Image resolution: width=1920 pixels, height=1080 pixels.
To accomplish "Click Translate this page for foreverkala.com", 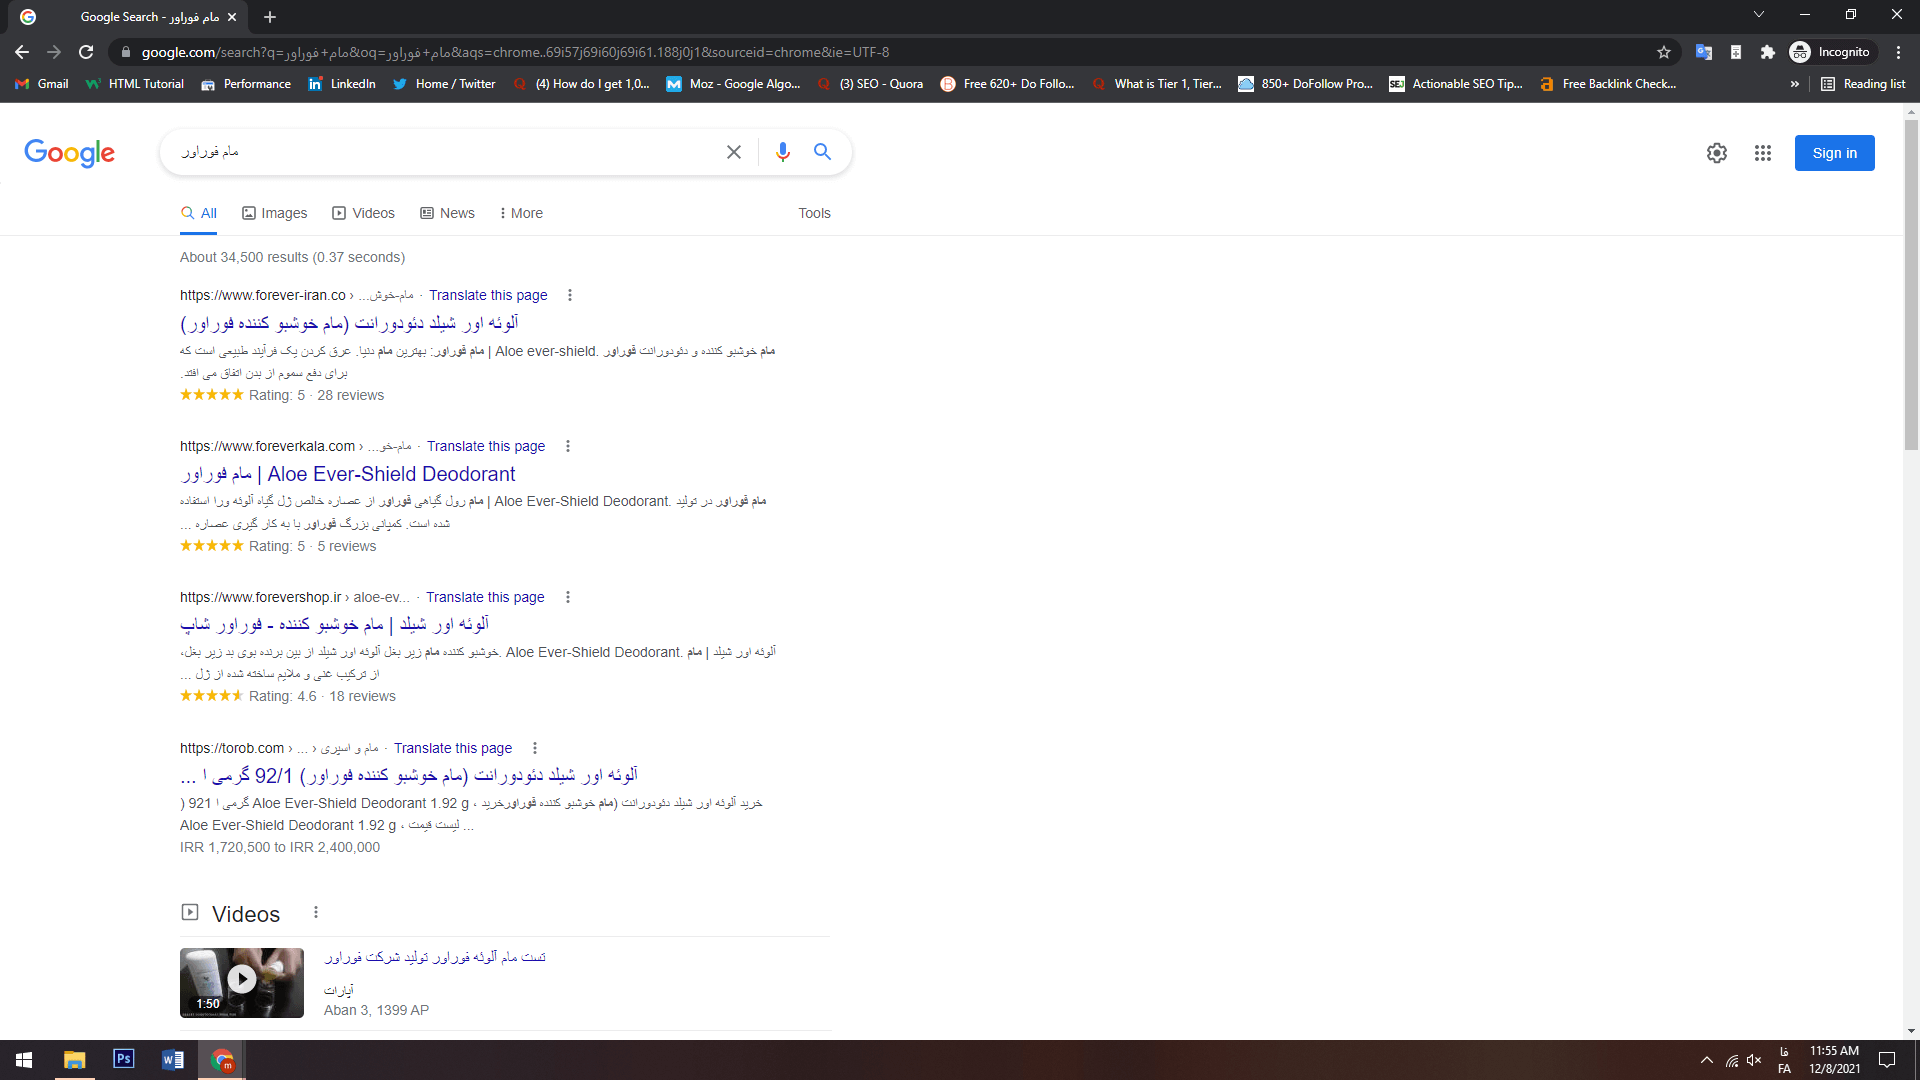I will coord(486,446).
